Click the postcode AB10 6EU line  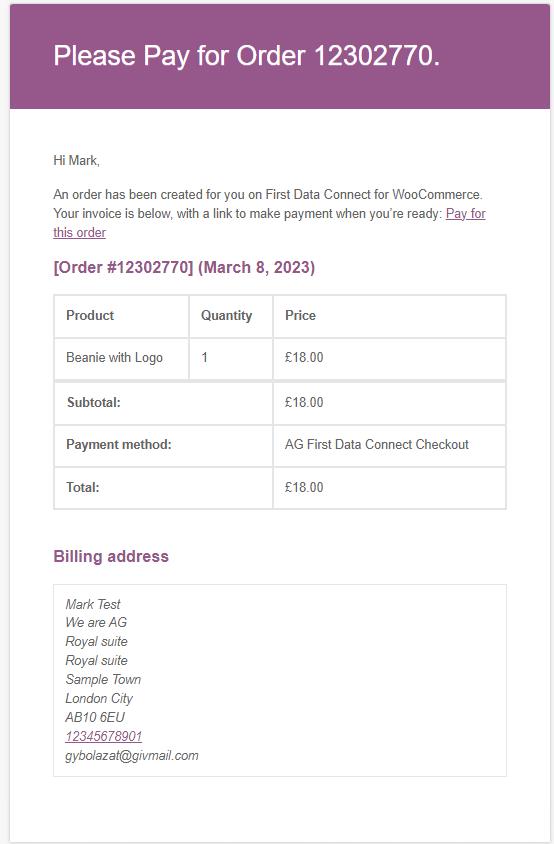[x=95, y=718]
